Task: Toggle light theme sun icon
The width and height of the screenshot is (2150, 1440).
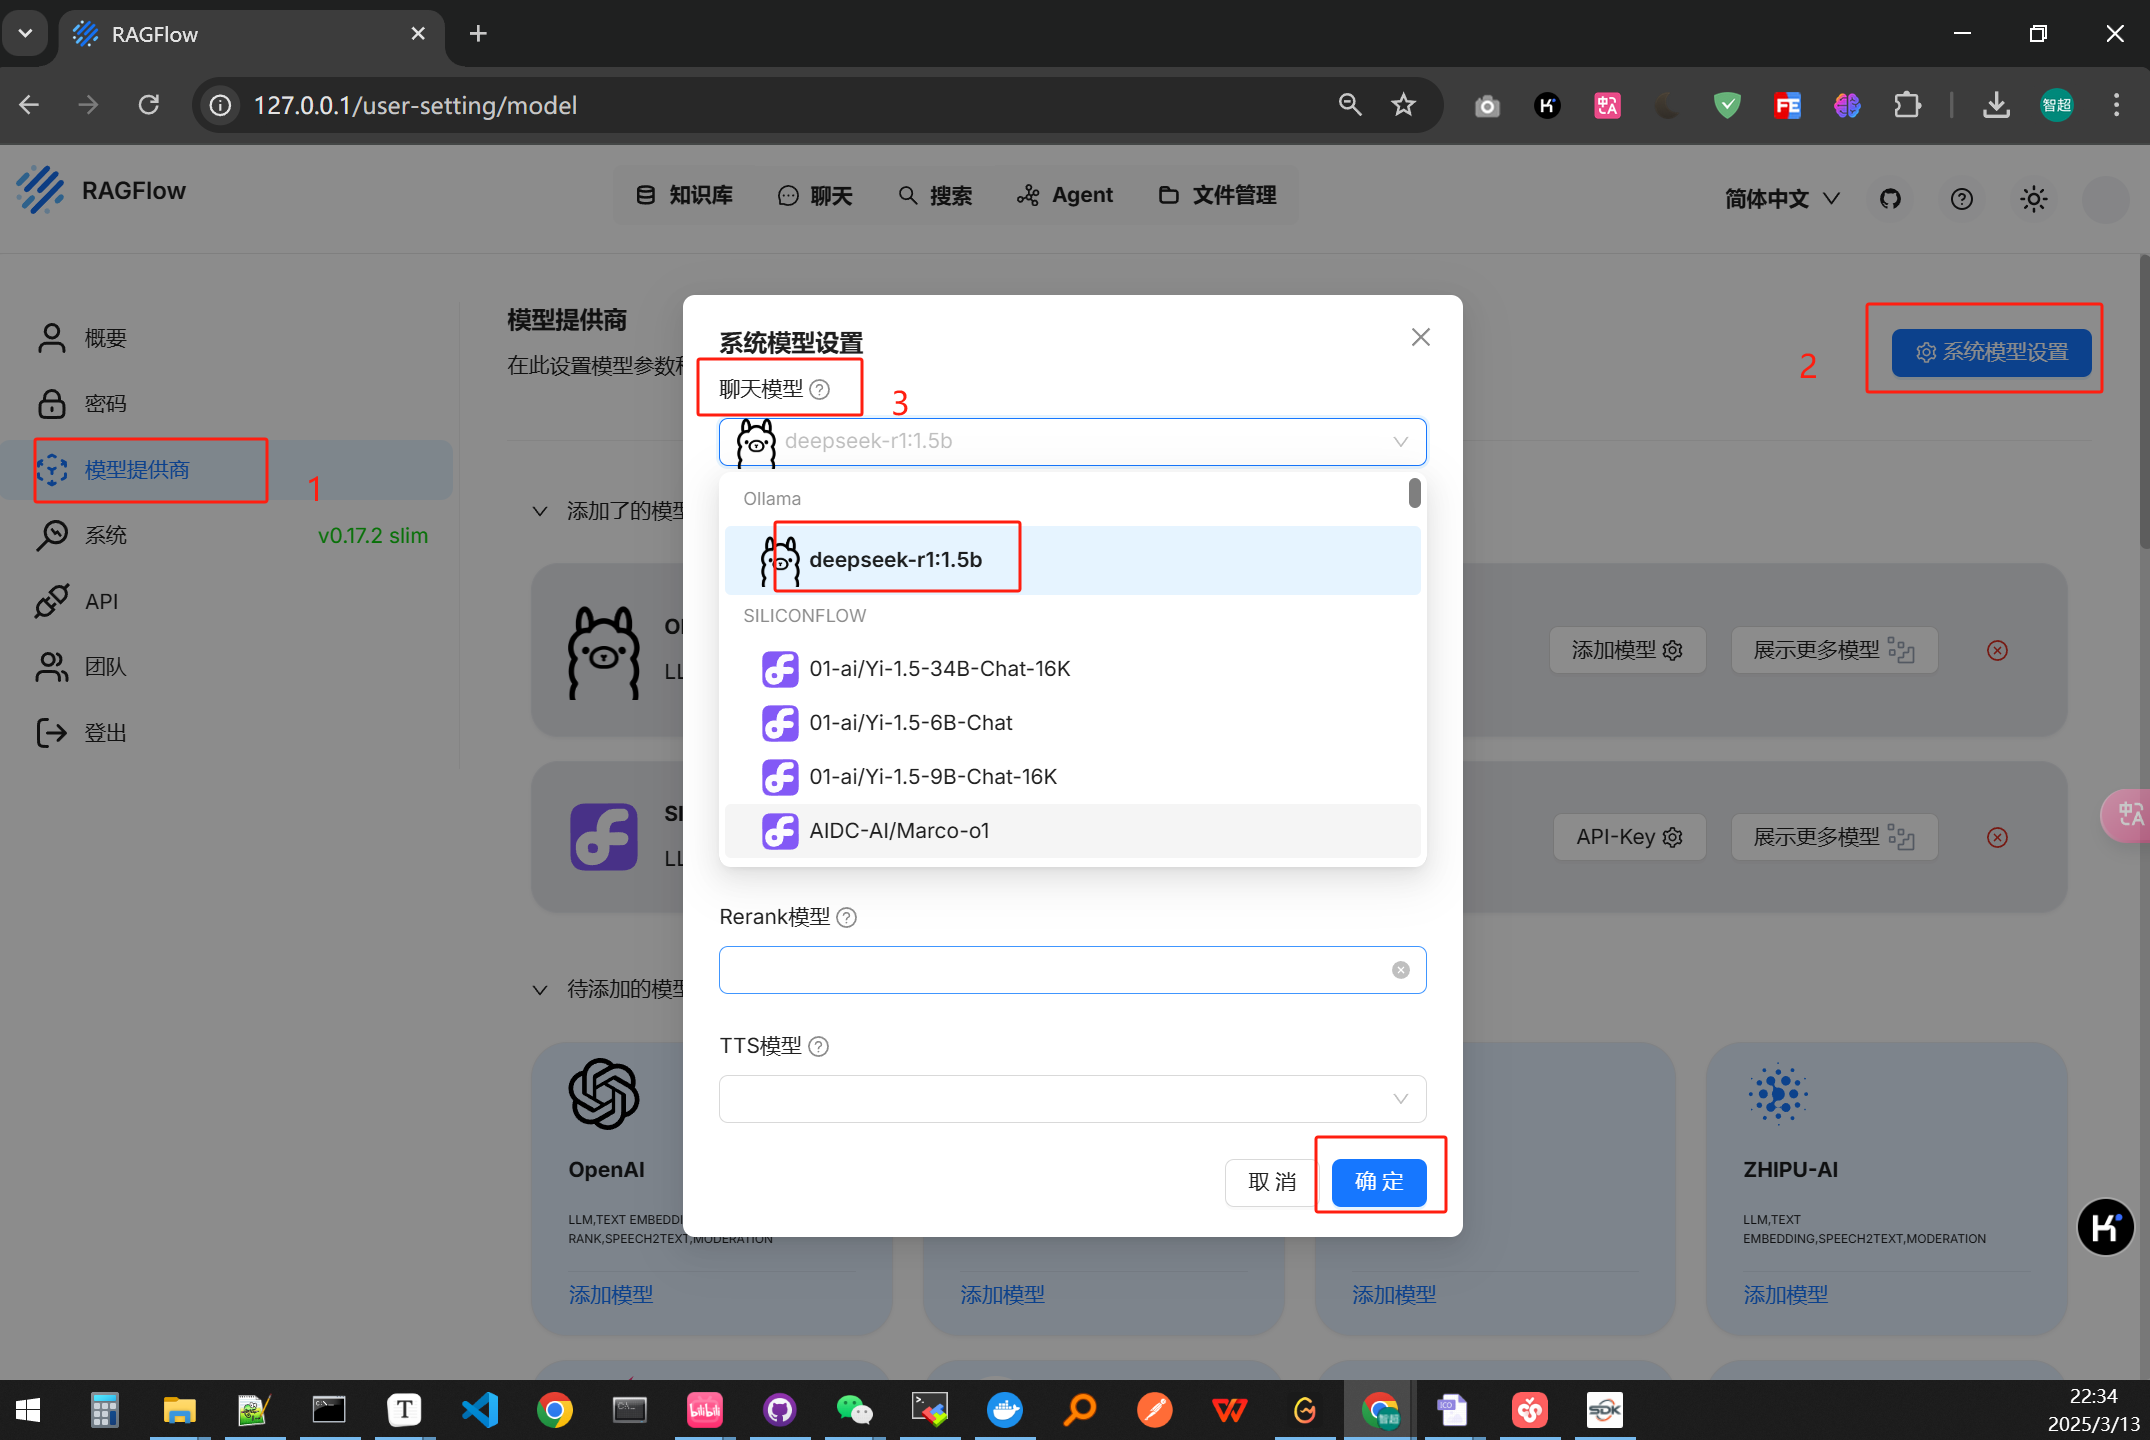Action: (2033, 198)
